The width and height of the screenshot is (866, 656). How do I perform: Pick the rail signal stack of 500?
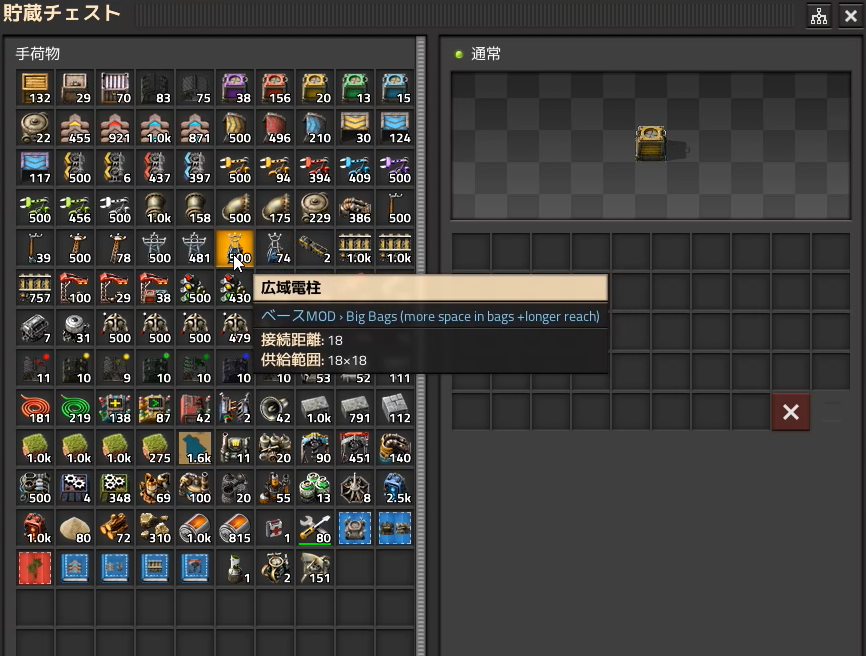tap(195, 288)
